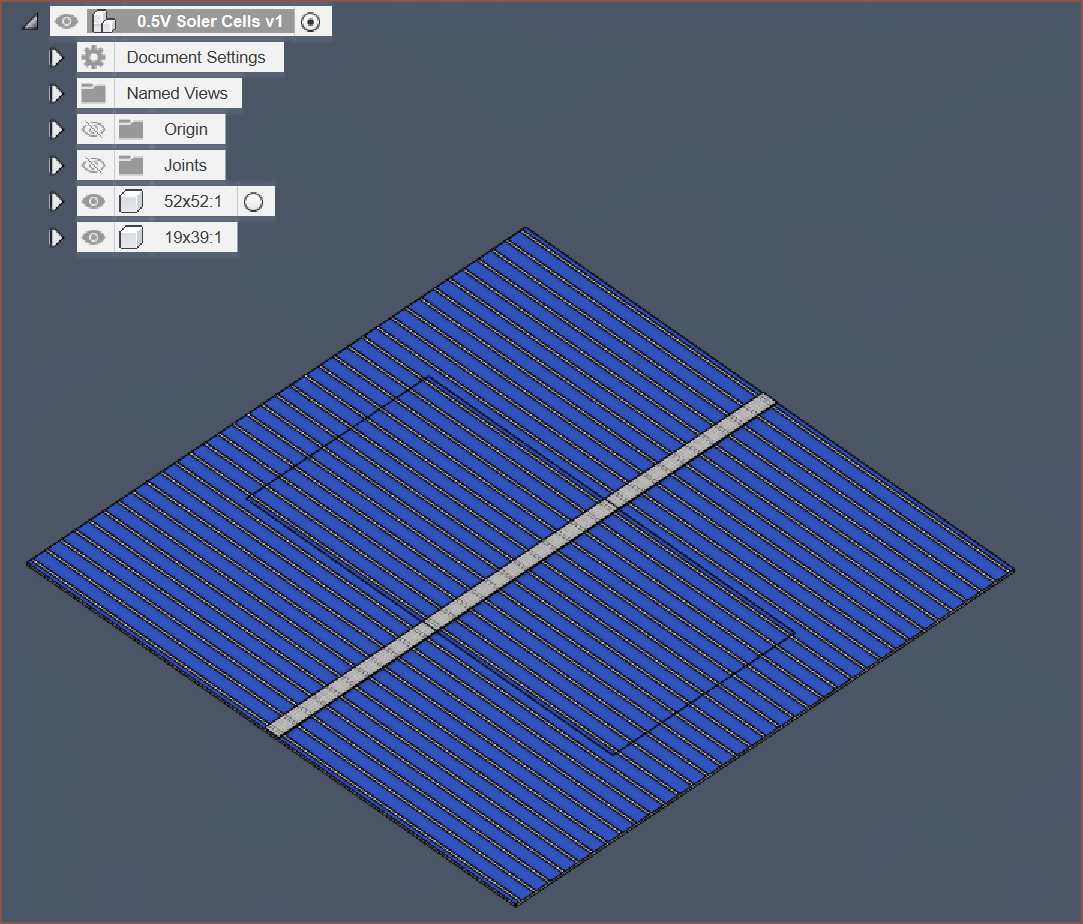1083x924 pixels.
Task: Show the hidden Origin folder
Action: (93, 129)
